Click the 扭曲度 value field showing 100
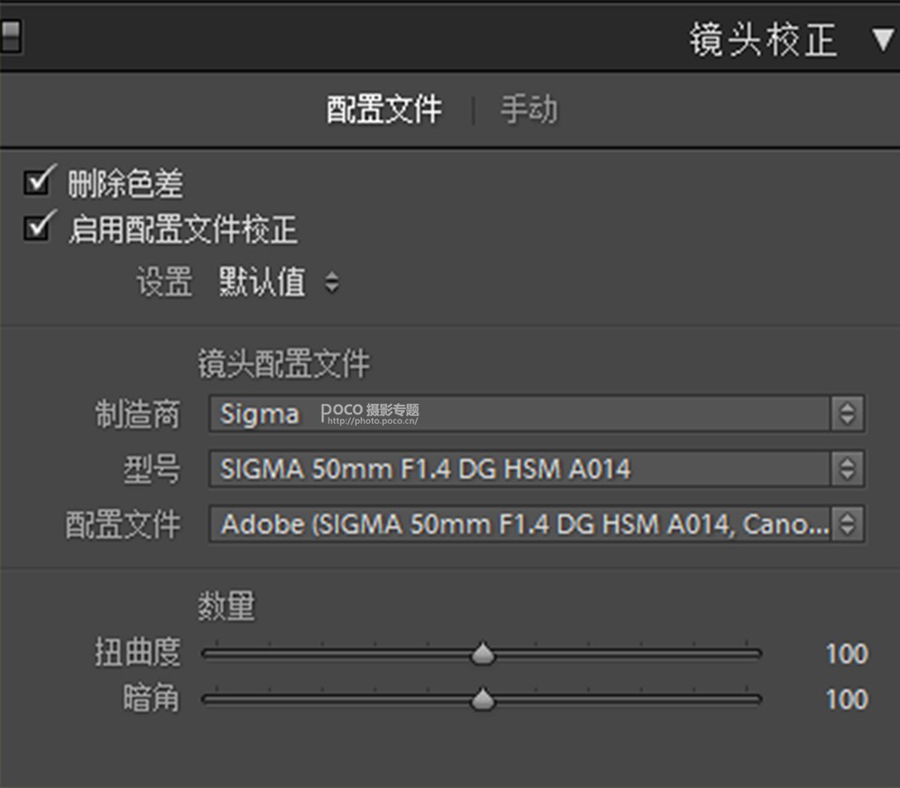 tap(846, 654)
